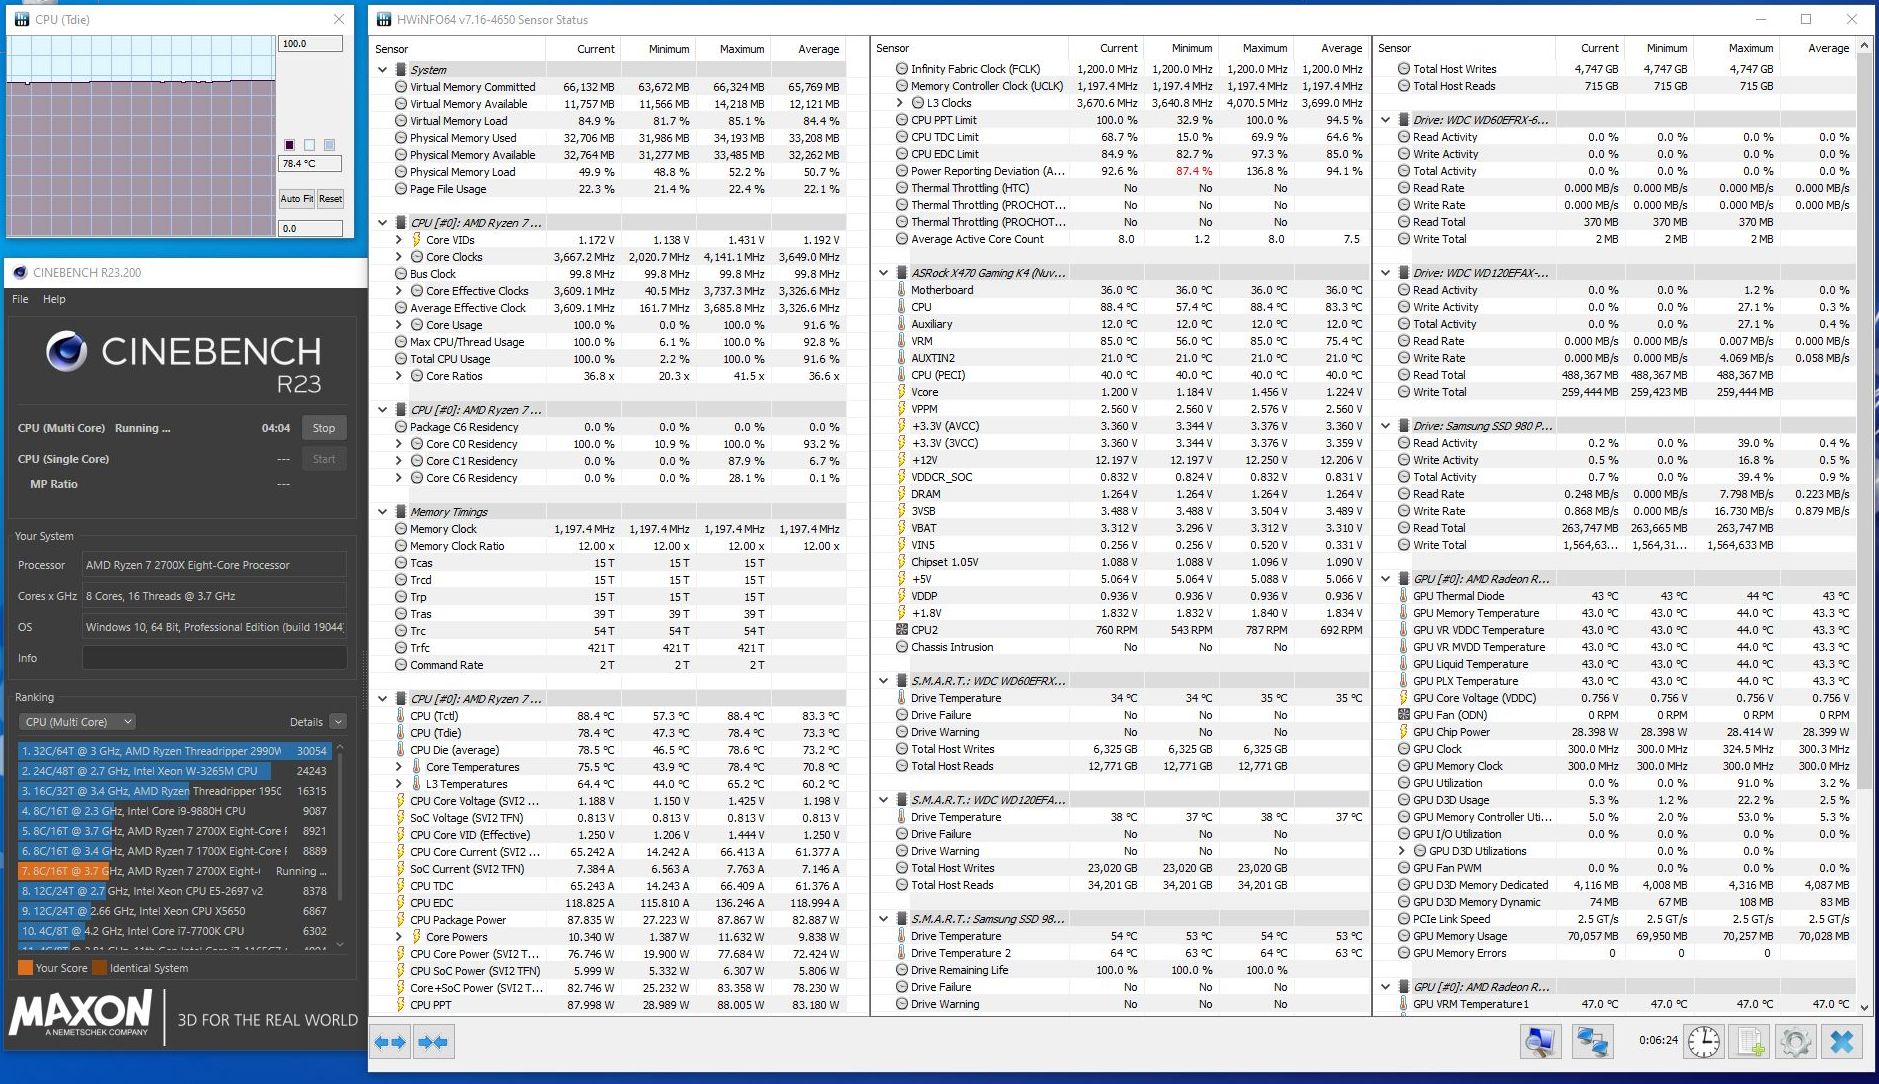Click the Info text field in Cinebench
Screen dimensions: 1879x1084
[x=215, y=658]
